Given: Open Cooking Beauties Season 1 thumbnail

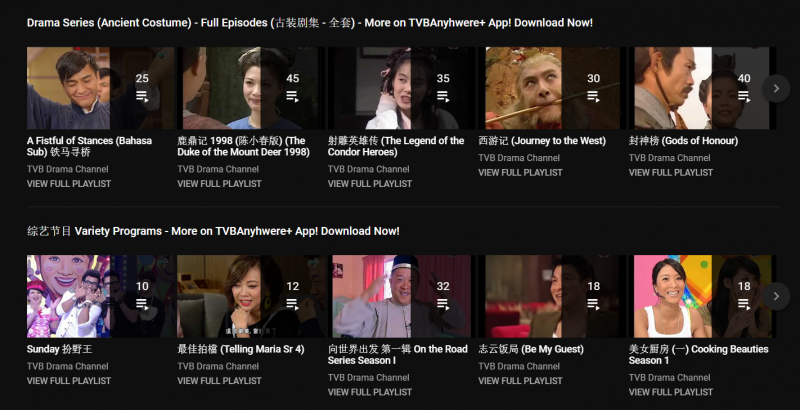Looking at the screenshot, I should (702, 296).
